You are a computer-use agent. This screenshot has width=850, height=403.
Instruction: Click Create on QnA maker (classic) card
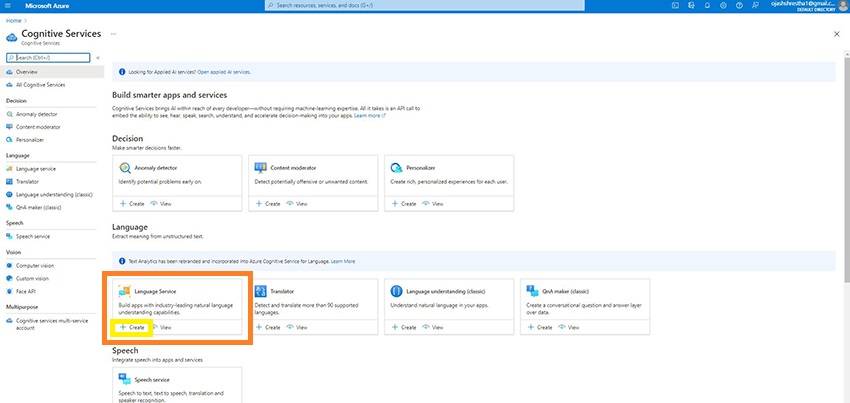[x=539, y=328]
